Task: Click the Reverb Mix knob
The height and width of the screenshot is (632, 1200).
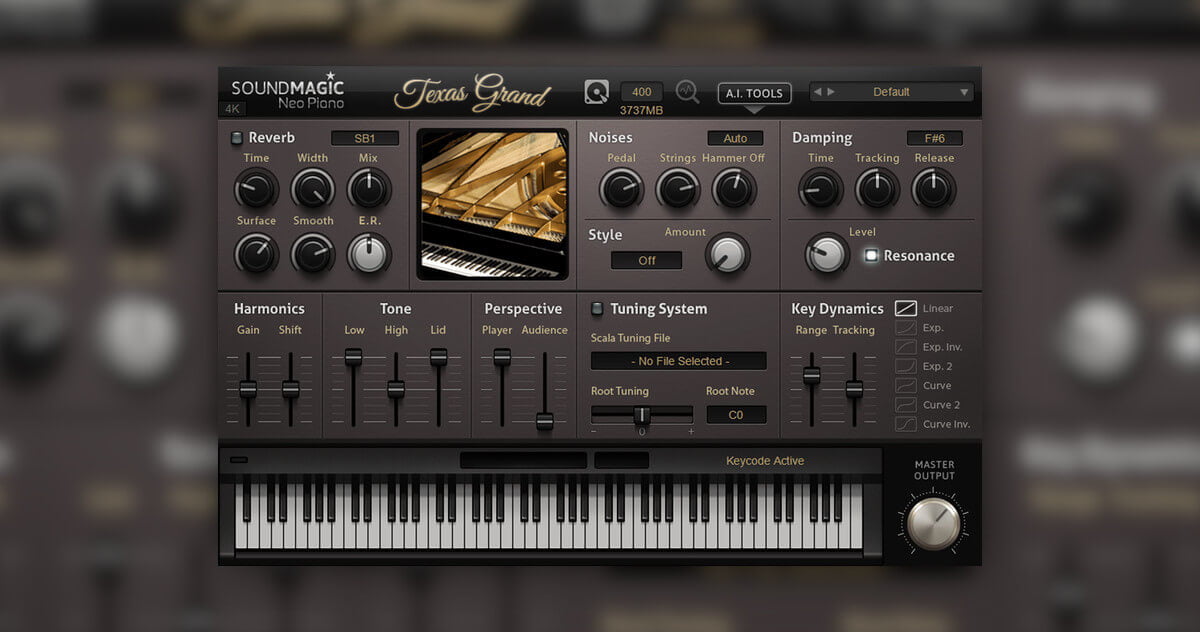Action: (x=369, y=188)
